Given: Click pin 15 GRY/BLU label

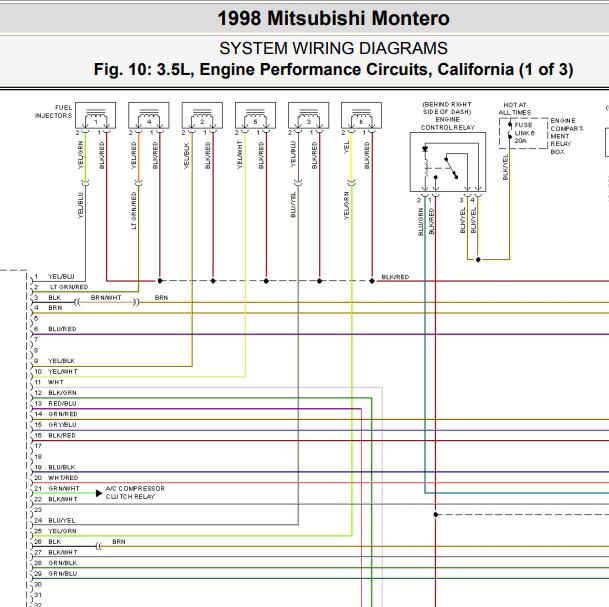Looking at the screenshot, I should pos(62,424).
